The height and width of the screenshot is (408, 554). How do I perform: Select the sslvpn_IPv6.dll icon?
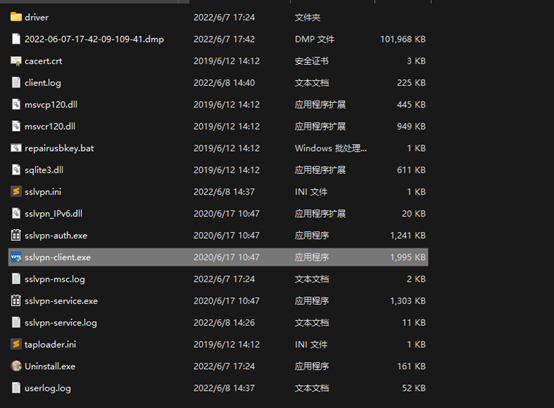point(16,213)
